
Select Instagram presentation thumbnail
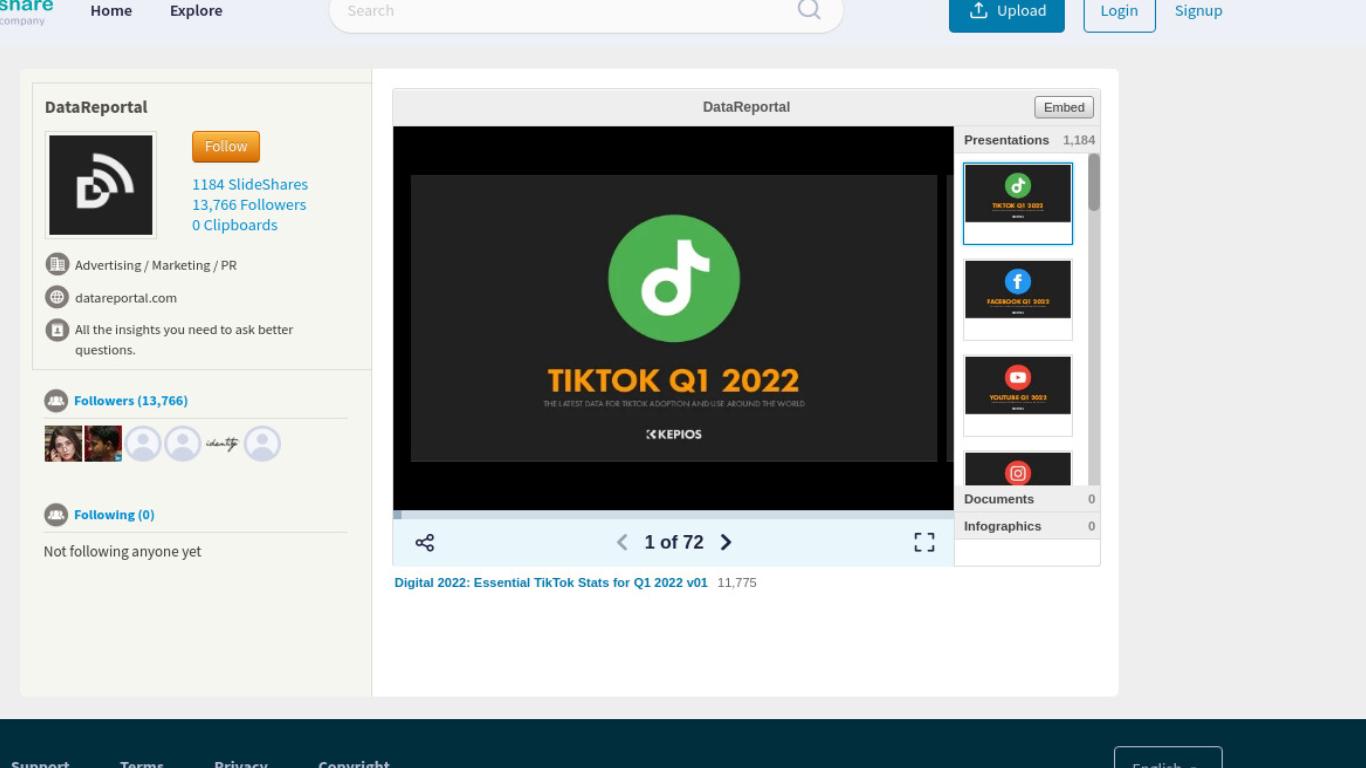pyautogui.click(x=1018, y=468)
